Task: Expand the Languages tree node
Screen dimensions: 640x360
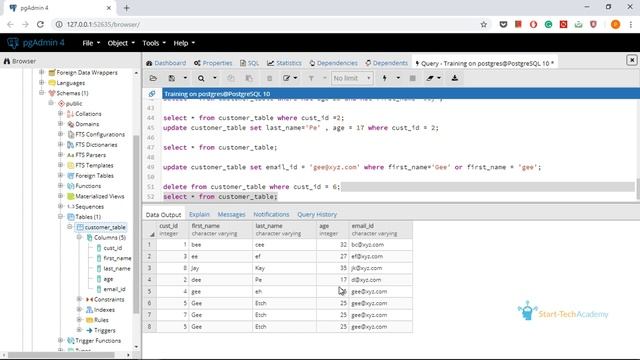Action: [x=41, y=82]
